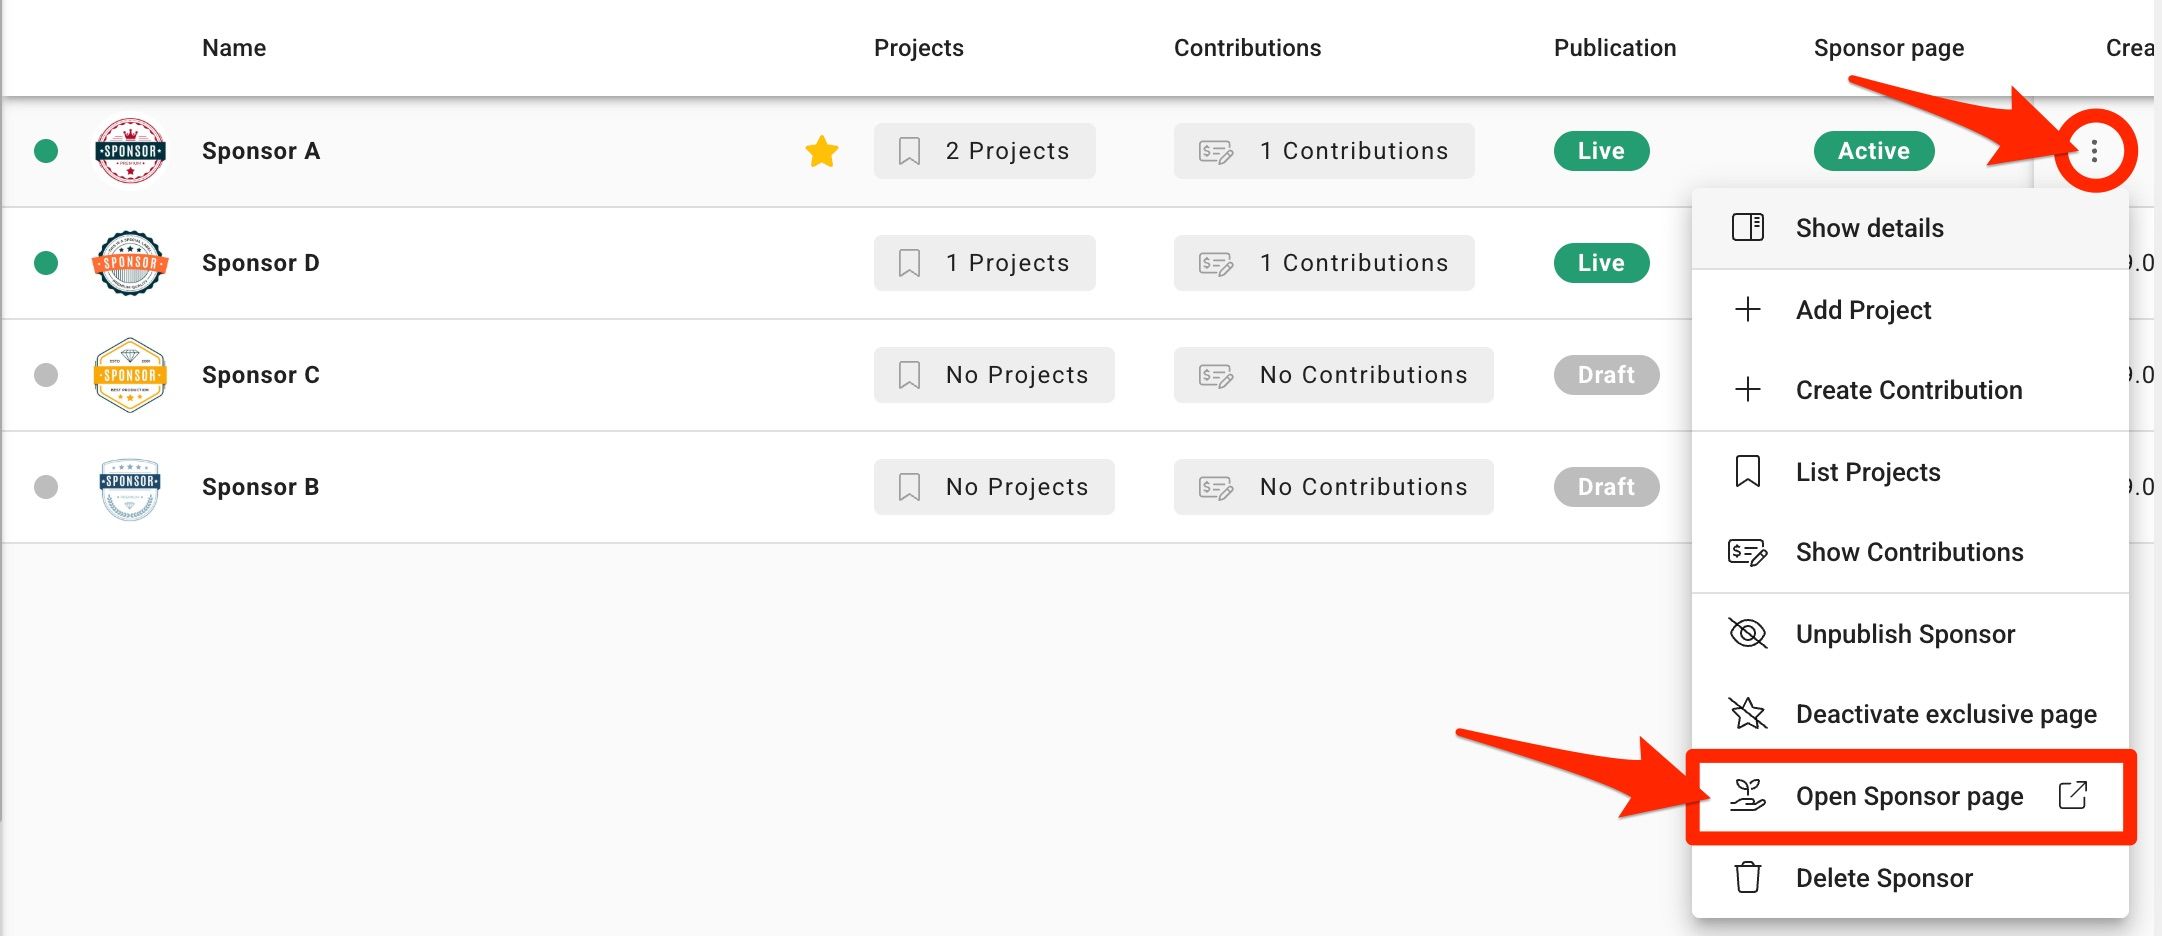The width and height of the screenshot is (2162, 936).
Task: Click the crossed-eye Unpublish Sponsor icon
Action: point(1747,633)
